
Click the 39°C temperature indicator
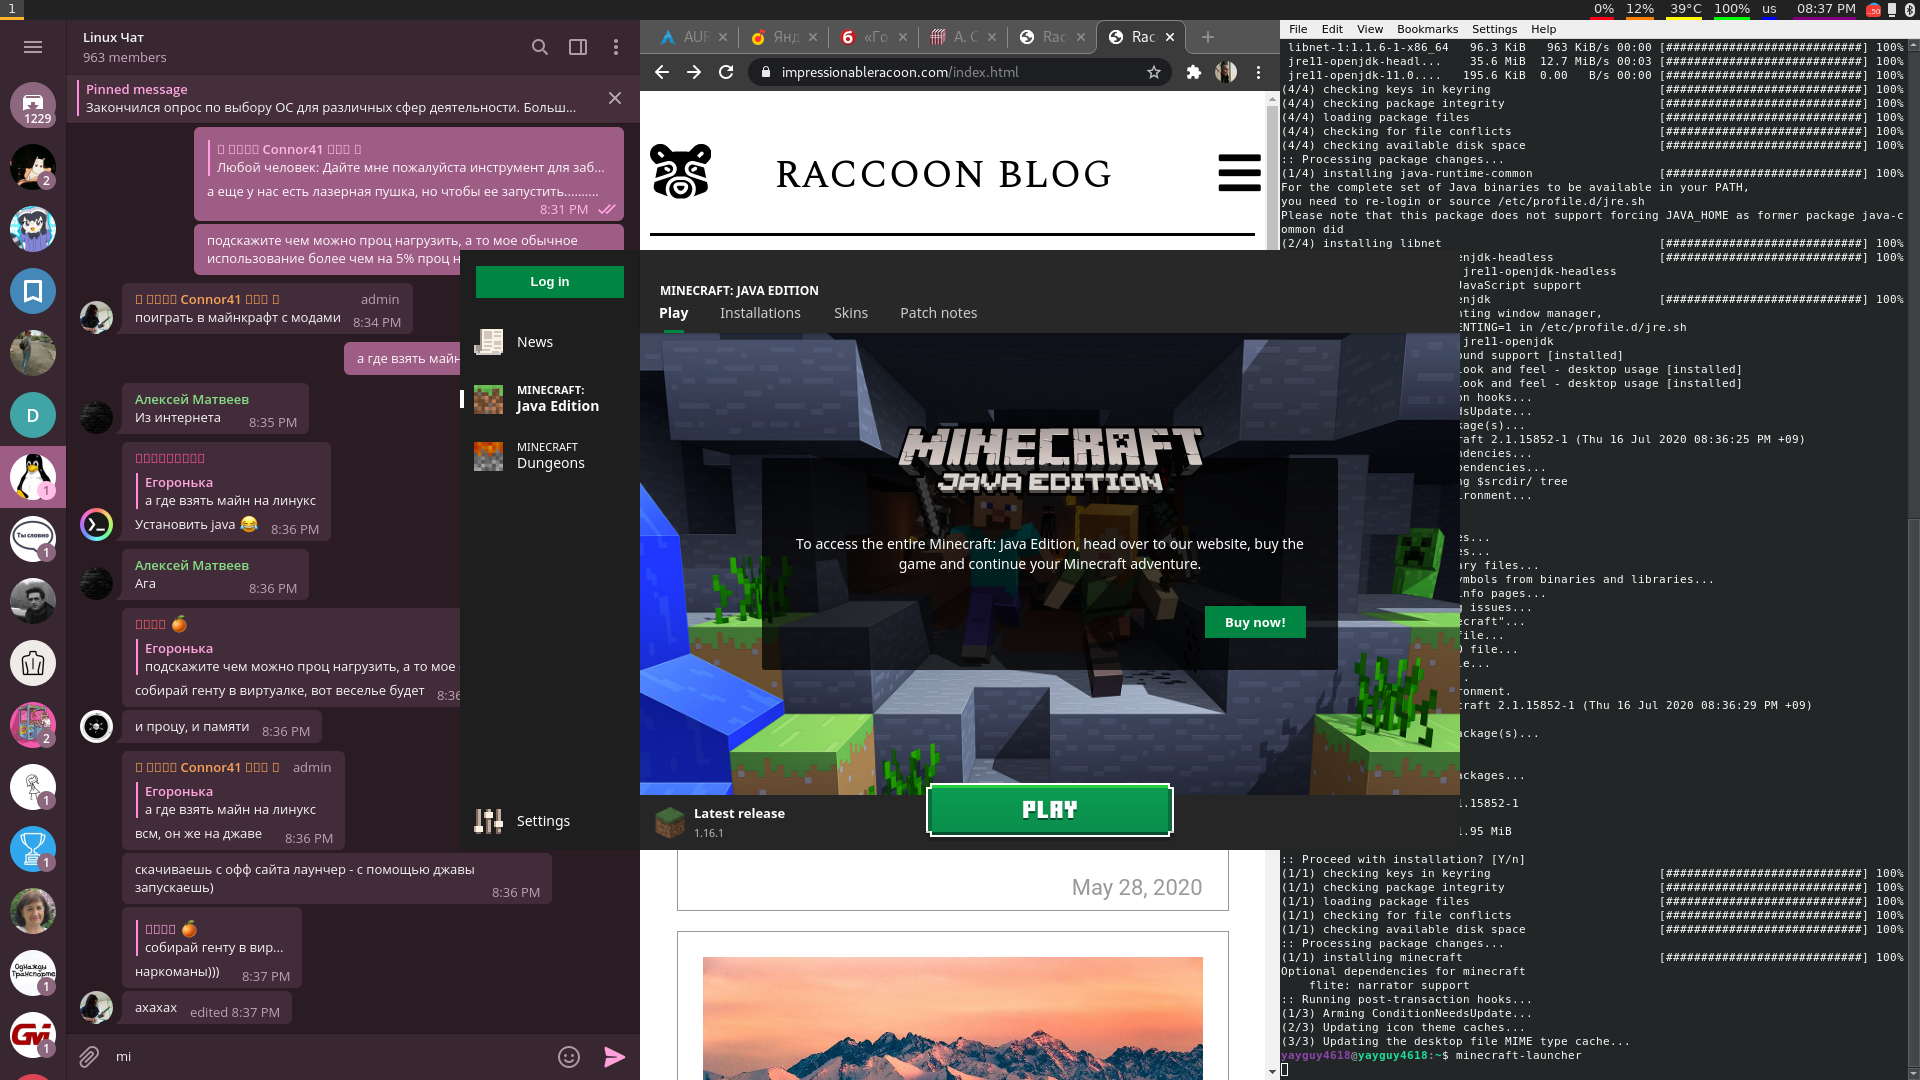[1686, 9]
